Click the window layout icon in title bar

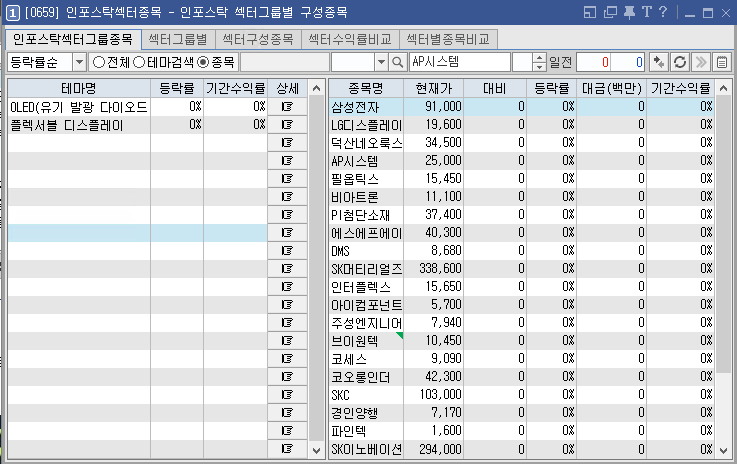[590, 12]
